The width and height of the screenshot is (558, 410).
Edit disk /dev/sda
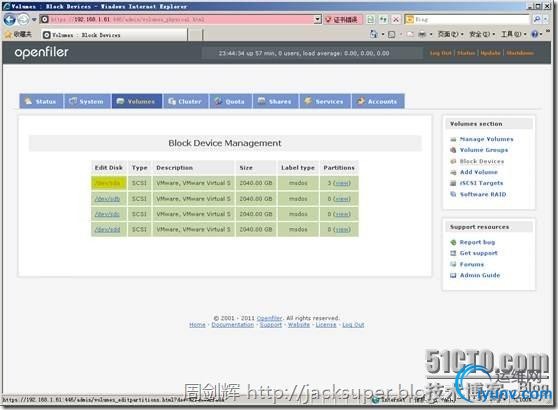click(107, 183)
